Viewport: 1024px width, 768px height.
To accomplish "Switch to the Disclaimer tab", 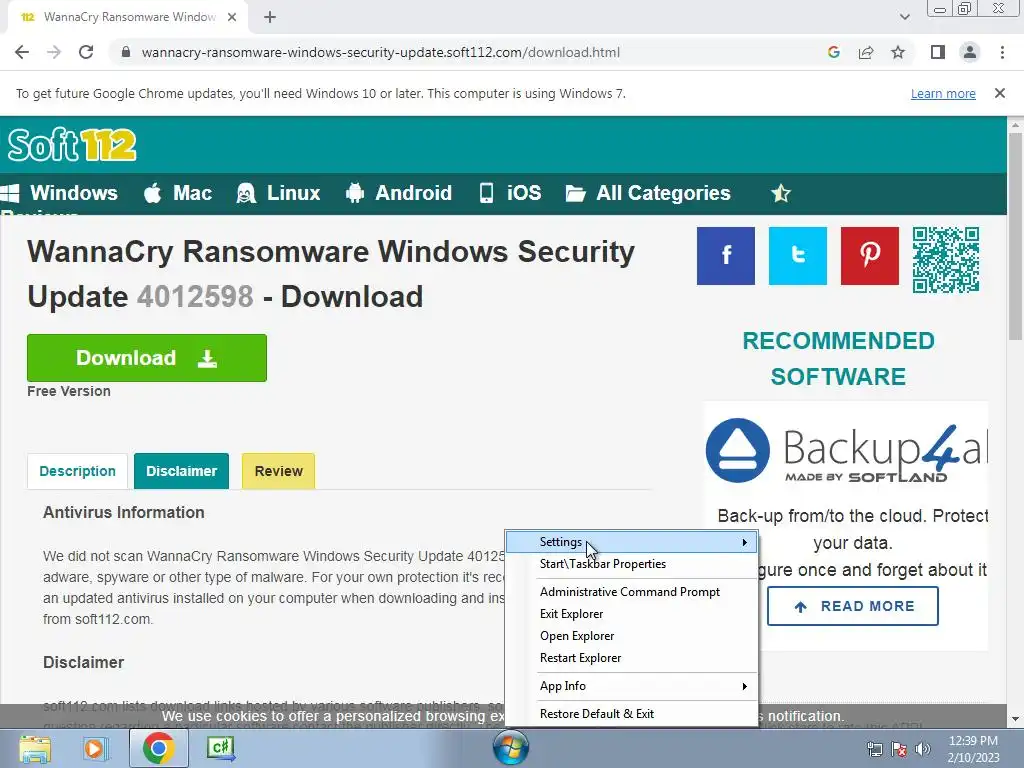I will [x=182, y=471].
